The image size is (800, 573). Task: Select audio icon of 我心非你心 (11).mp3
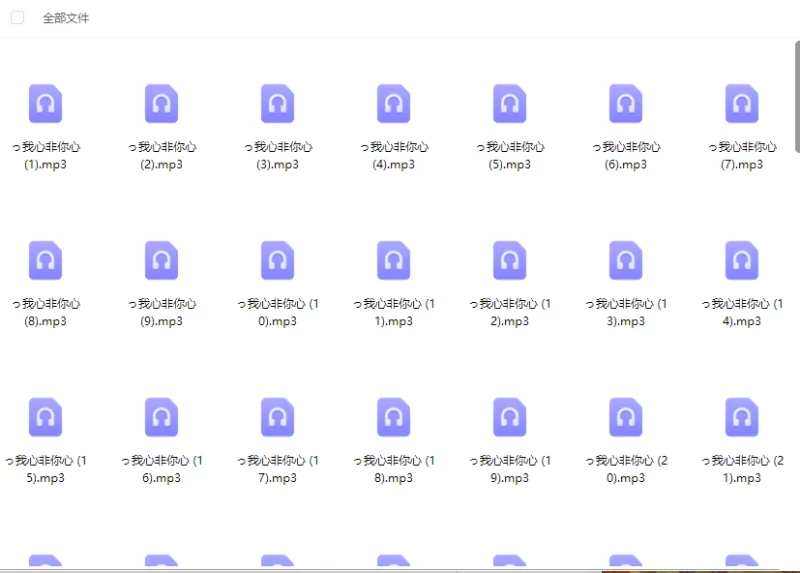click(393, 260)
